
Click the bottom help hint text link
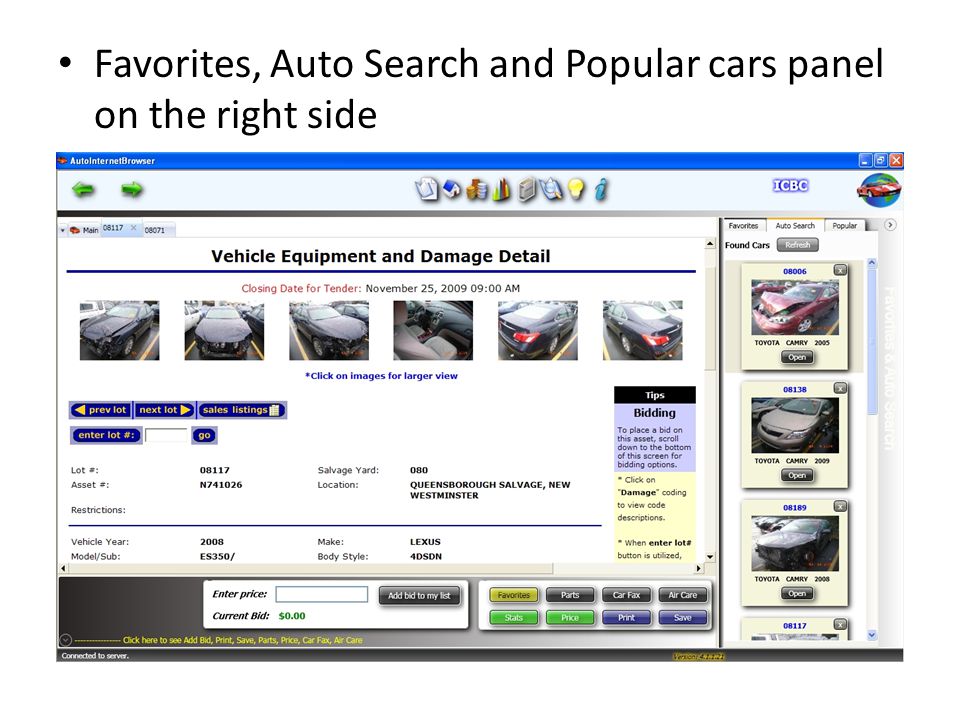pyautogui.click(x=242, y=640)
